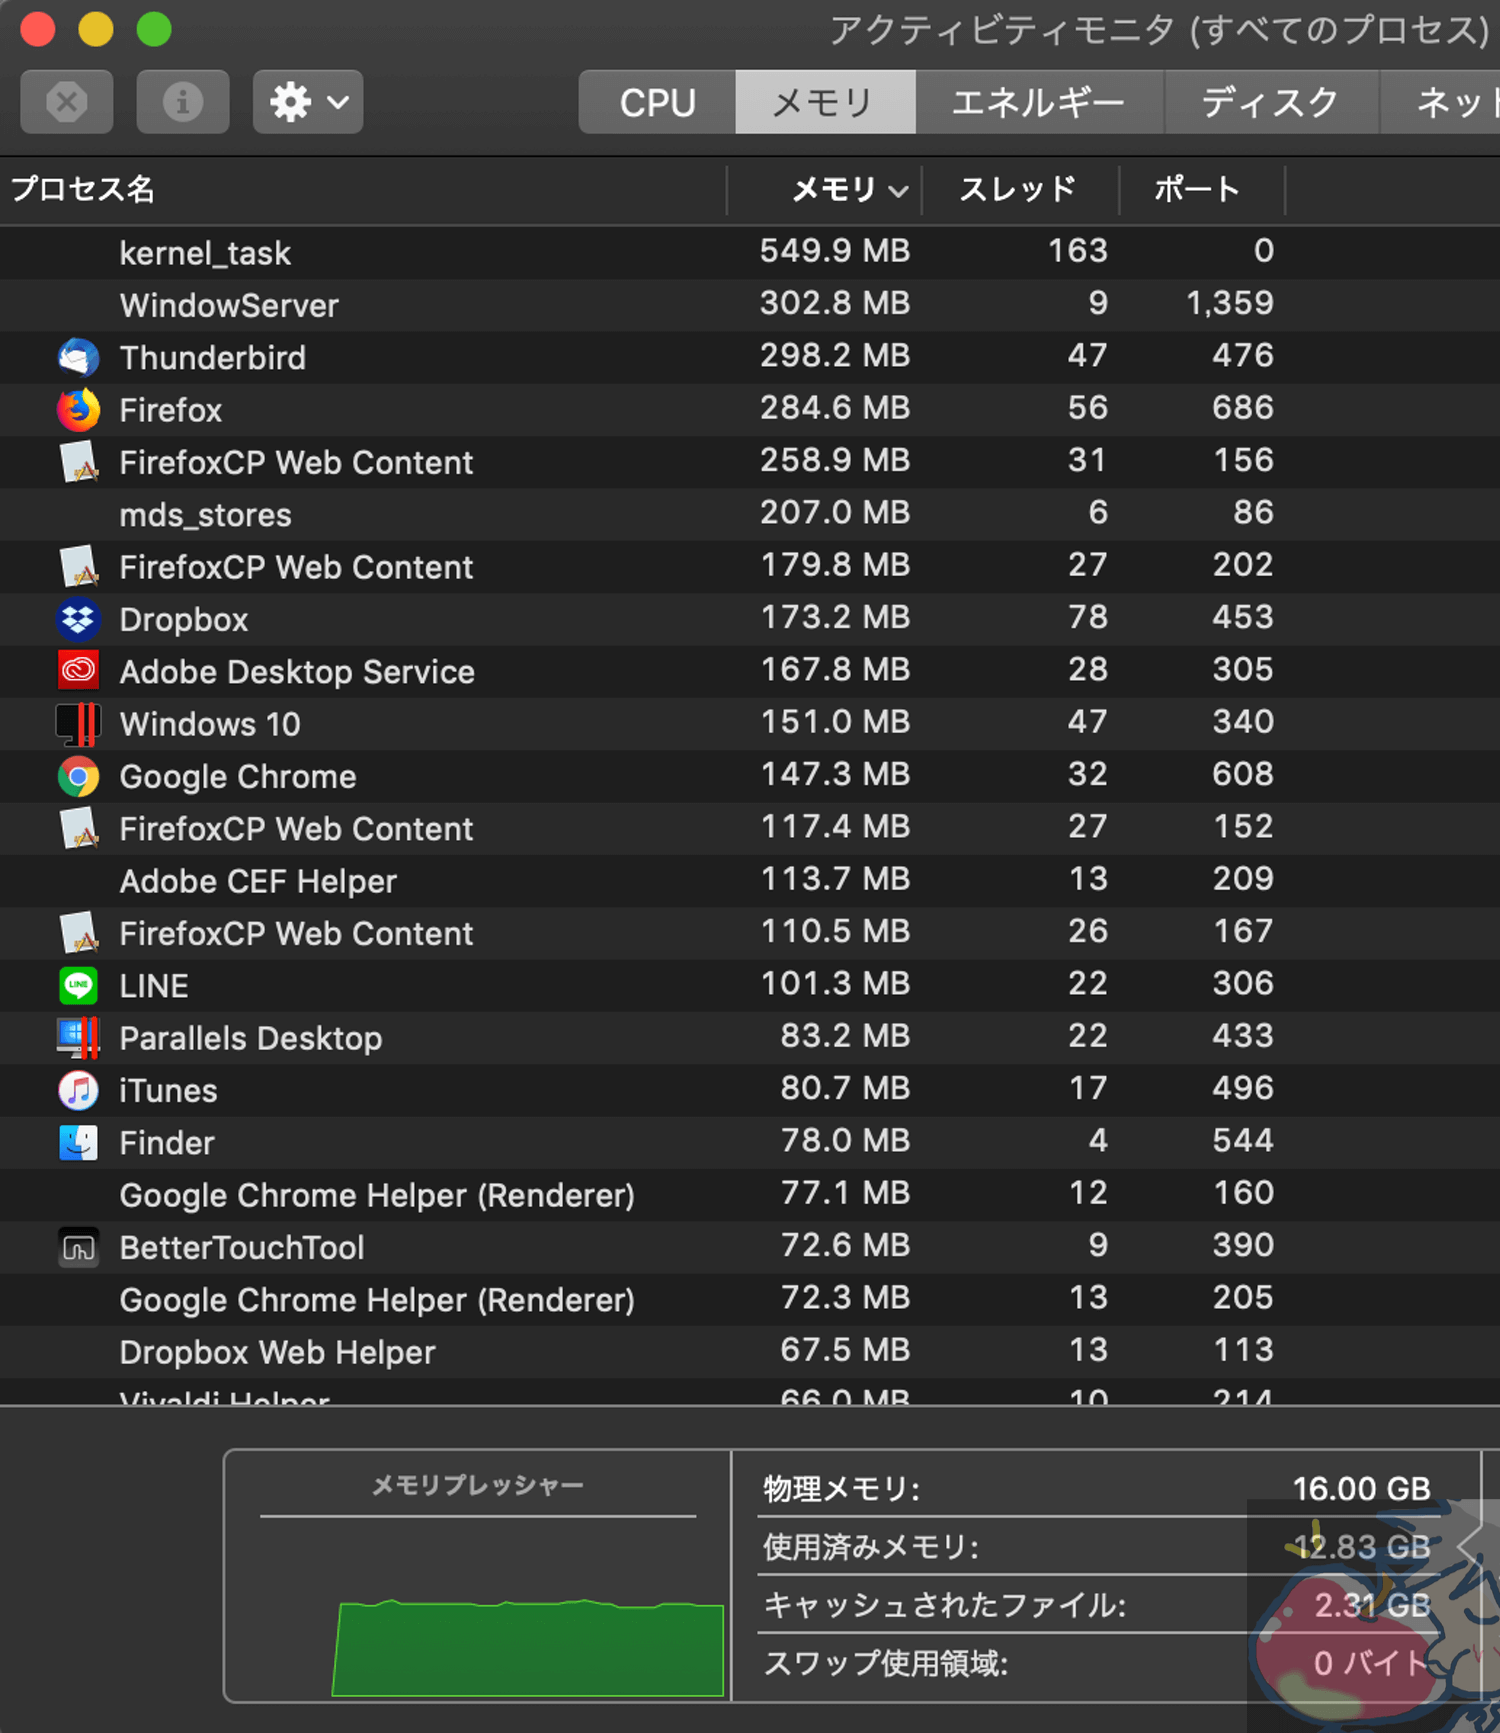Click the 549.9 MB memory value
Viewport: 1500px width, 1733px height.
835,250
